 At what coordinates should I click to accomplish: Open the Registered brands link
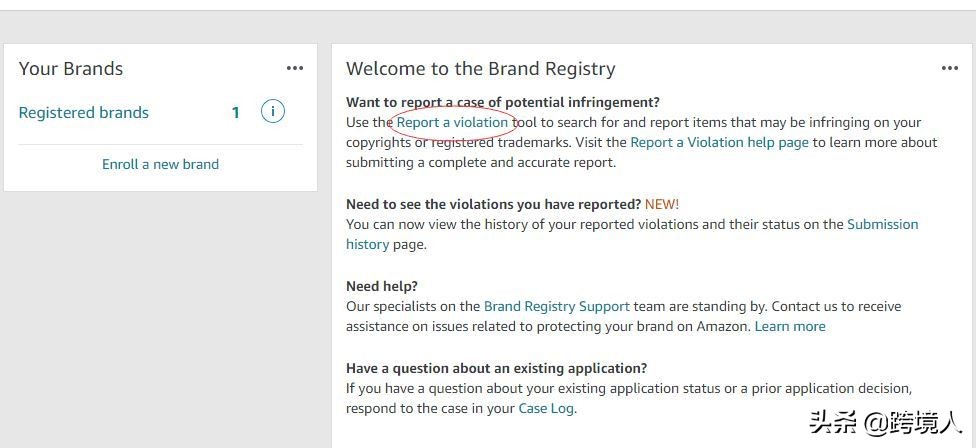pos(84,113)
